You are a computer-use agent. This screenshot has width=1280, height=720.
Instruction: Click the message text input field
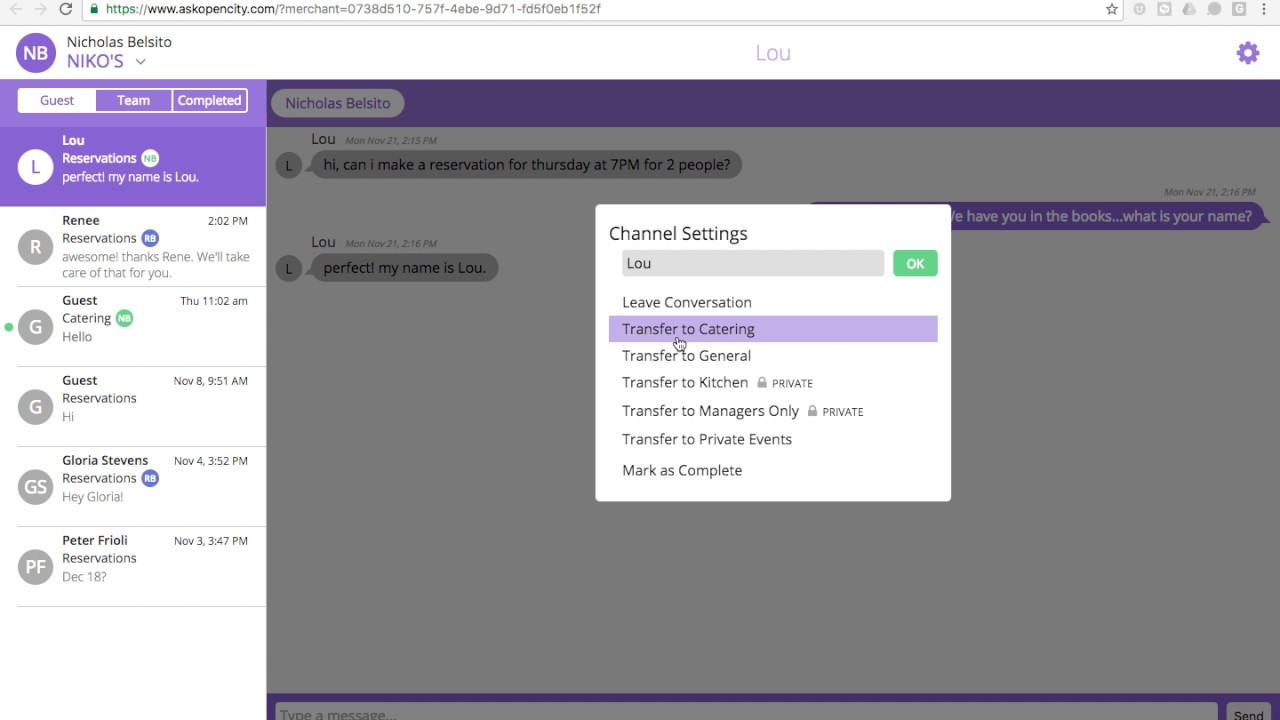(x=746, y=713)
